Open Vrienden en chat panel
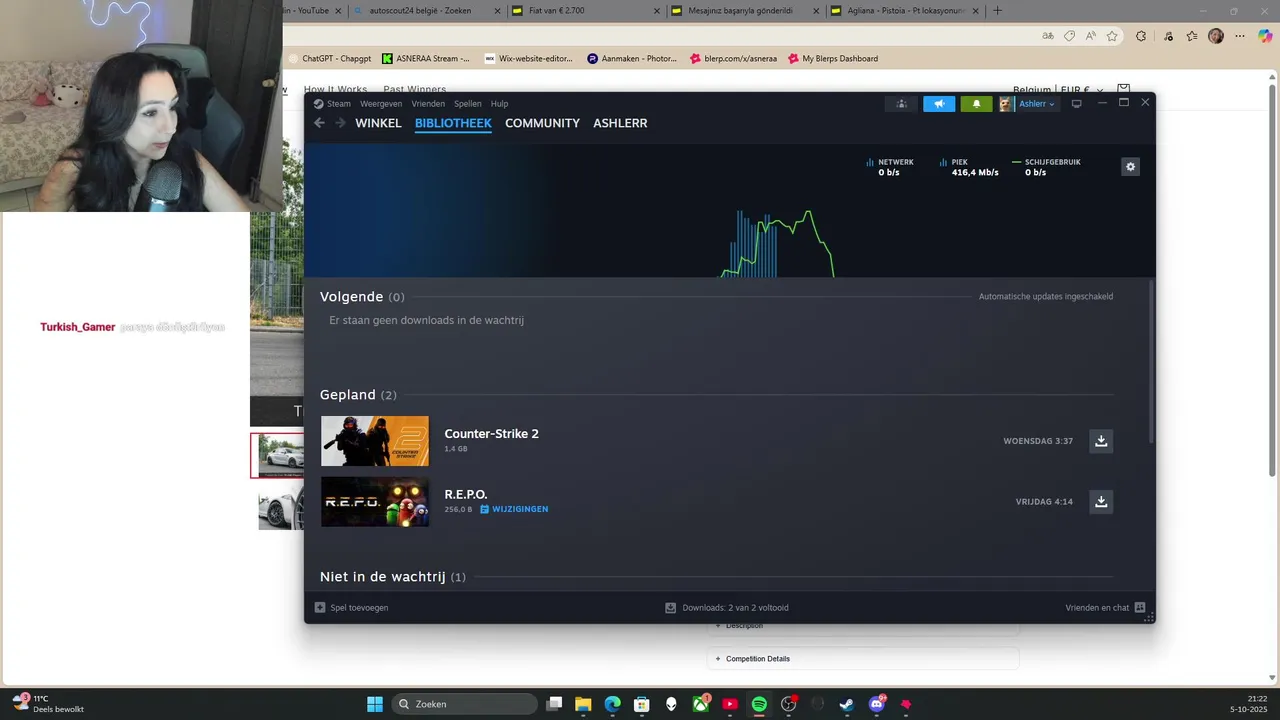 (1105, 608)
